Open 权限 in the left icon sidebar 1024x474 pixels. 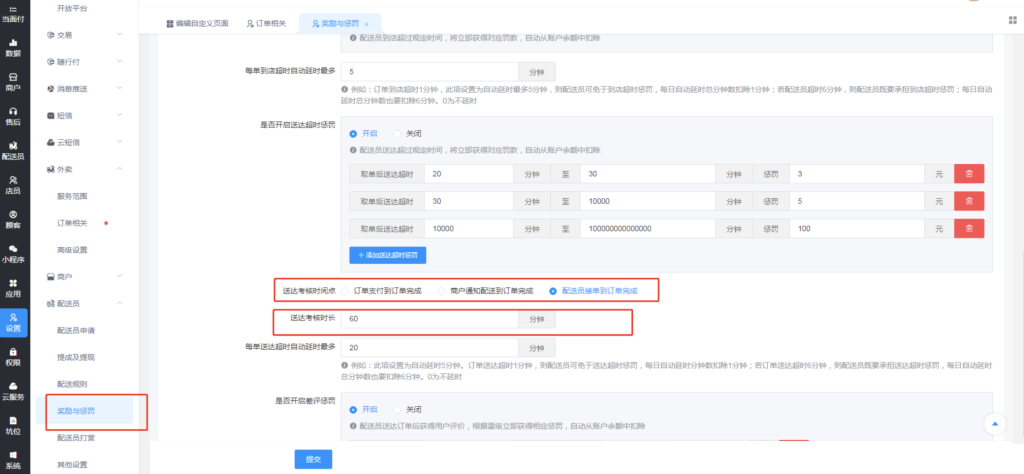[x=13, y=356]
